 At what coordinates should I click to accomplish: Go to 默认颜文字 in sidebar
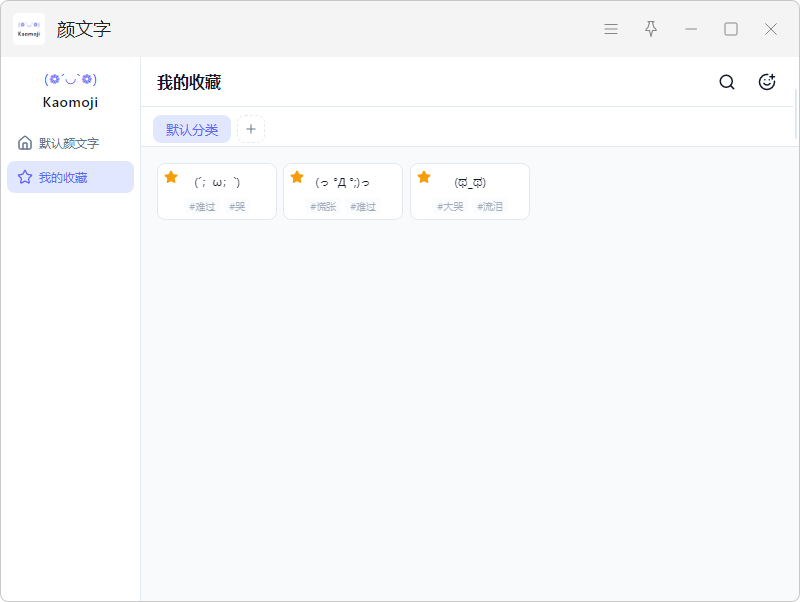(x=69, y=143)
